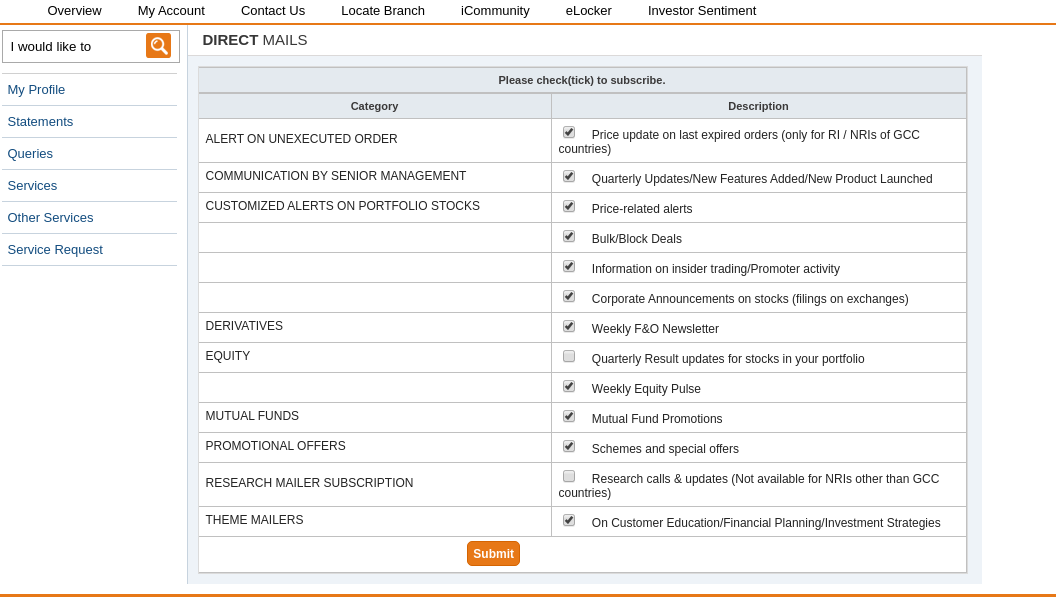Click the orange Submit button
The width and height of the screenshot is (1056, 597).
(493, 554)
